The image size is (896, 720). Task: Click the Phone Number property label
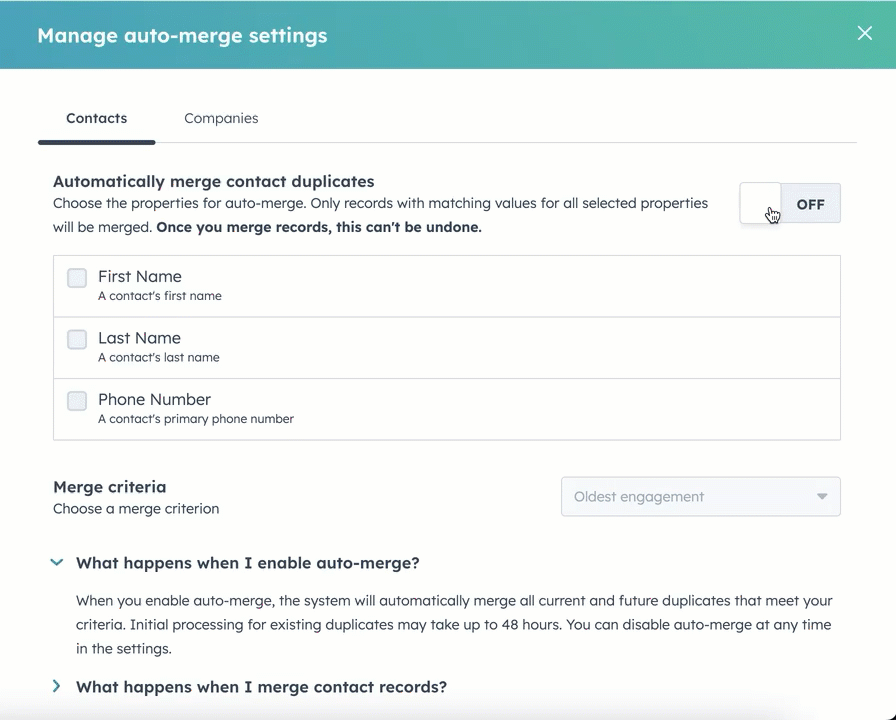click(154, 399)
